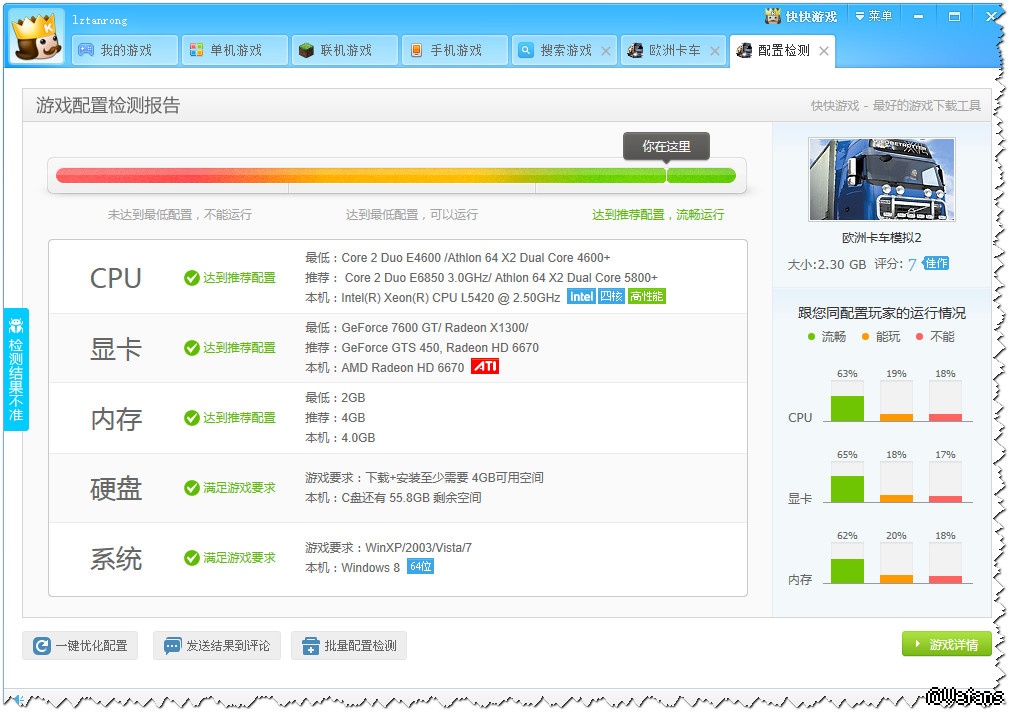Click the colorful icon on 单机游戏 tab
Image resolution: width=1015 pixels, height=717 pixels.
point(196,50)
